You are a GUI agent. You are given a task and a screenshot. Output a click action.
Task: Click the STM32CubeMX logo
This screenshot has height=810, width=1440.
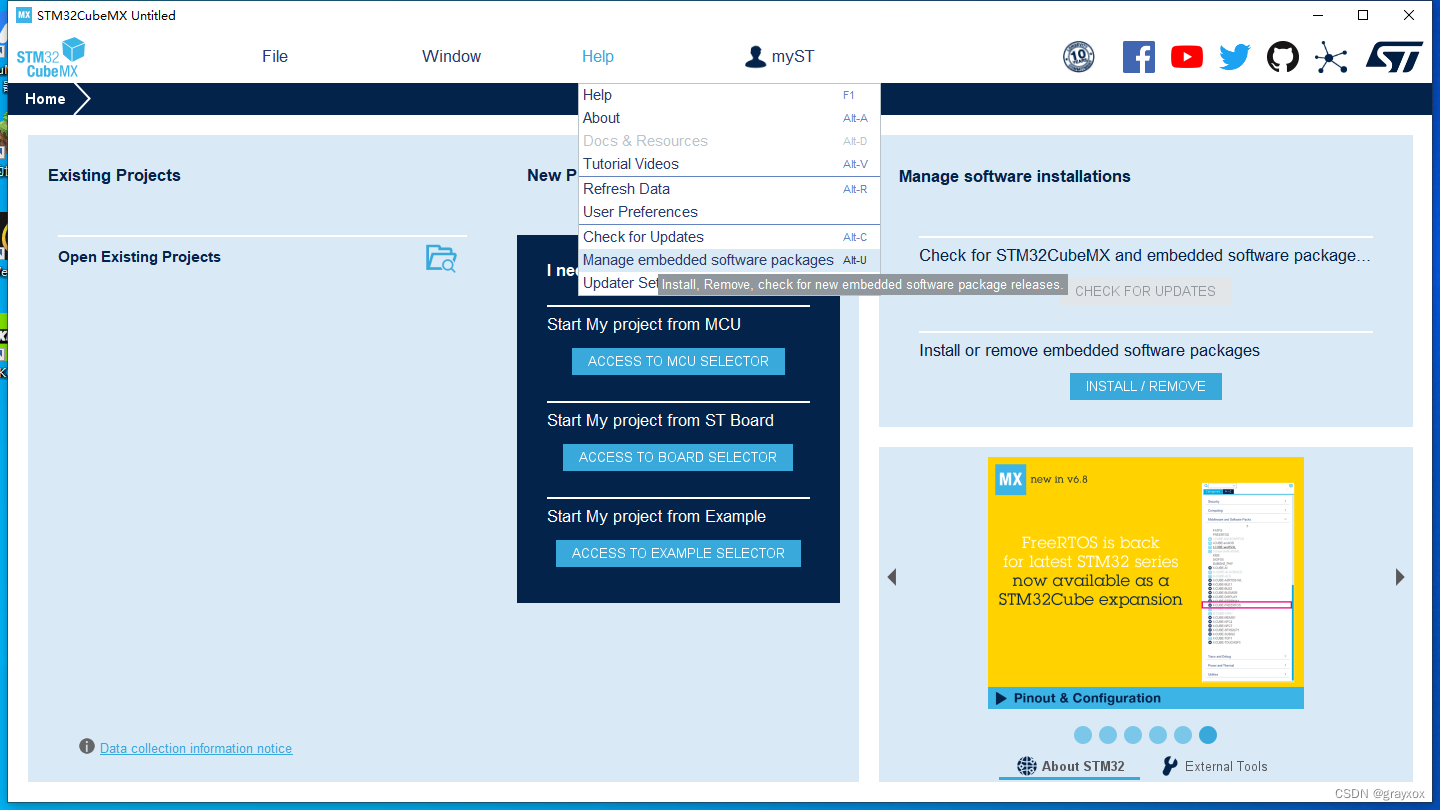pos(50,57)
